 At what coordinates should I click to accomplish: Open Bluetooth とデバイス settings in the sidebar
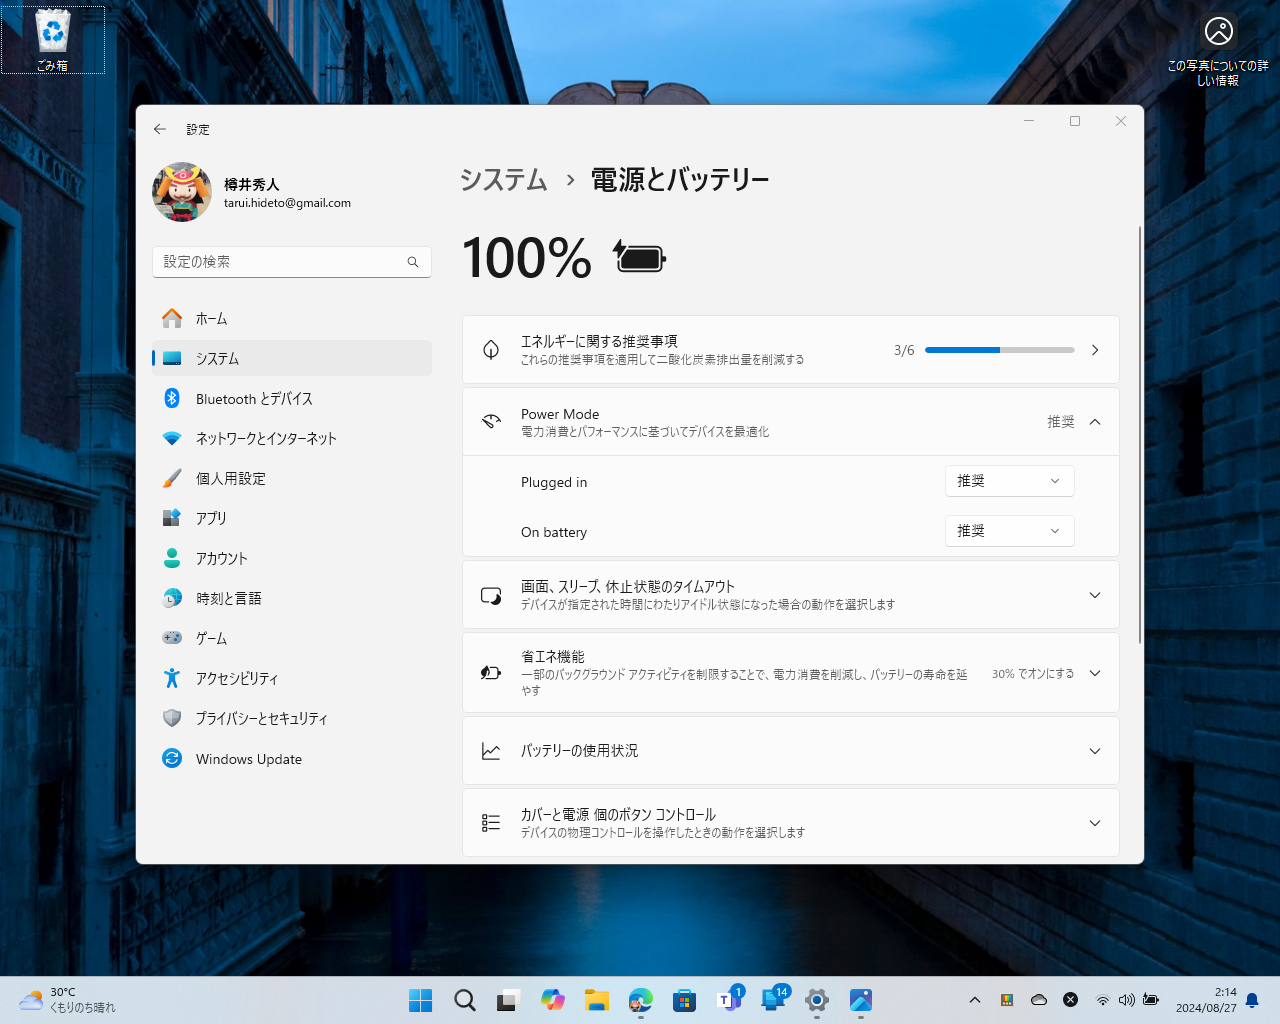click(x=253, y=398)
